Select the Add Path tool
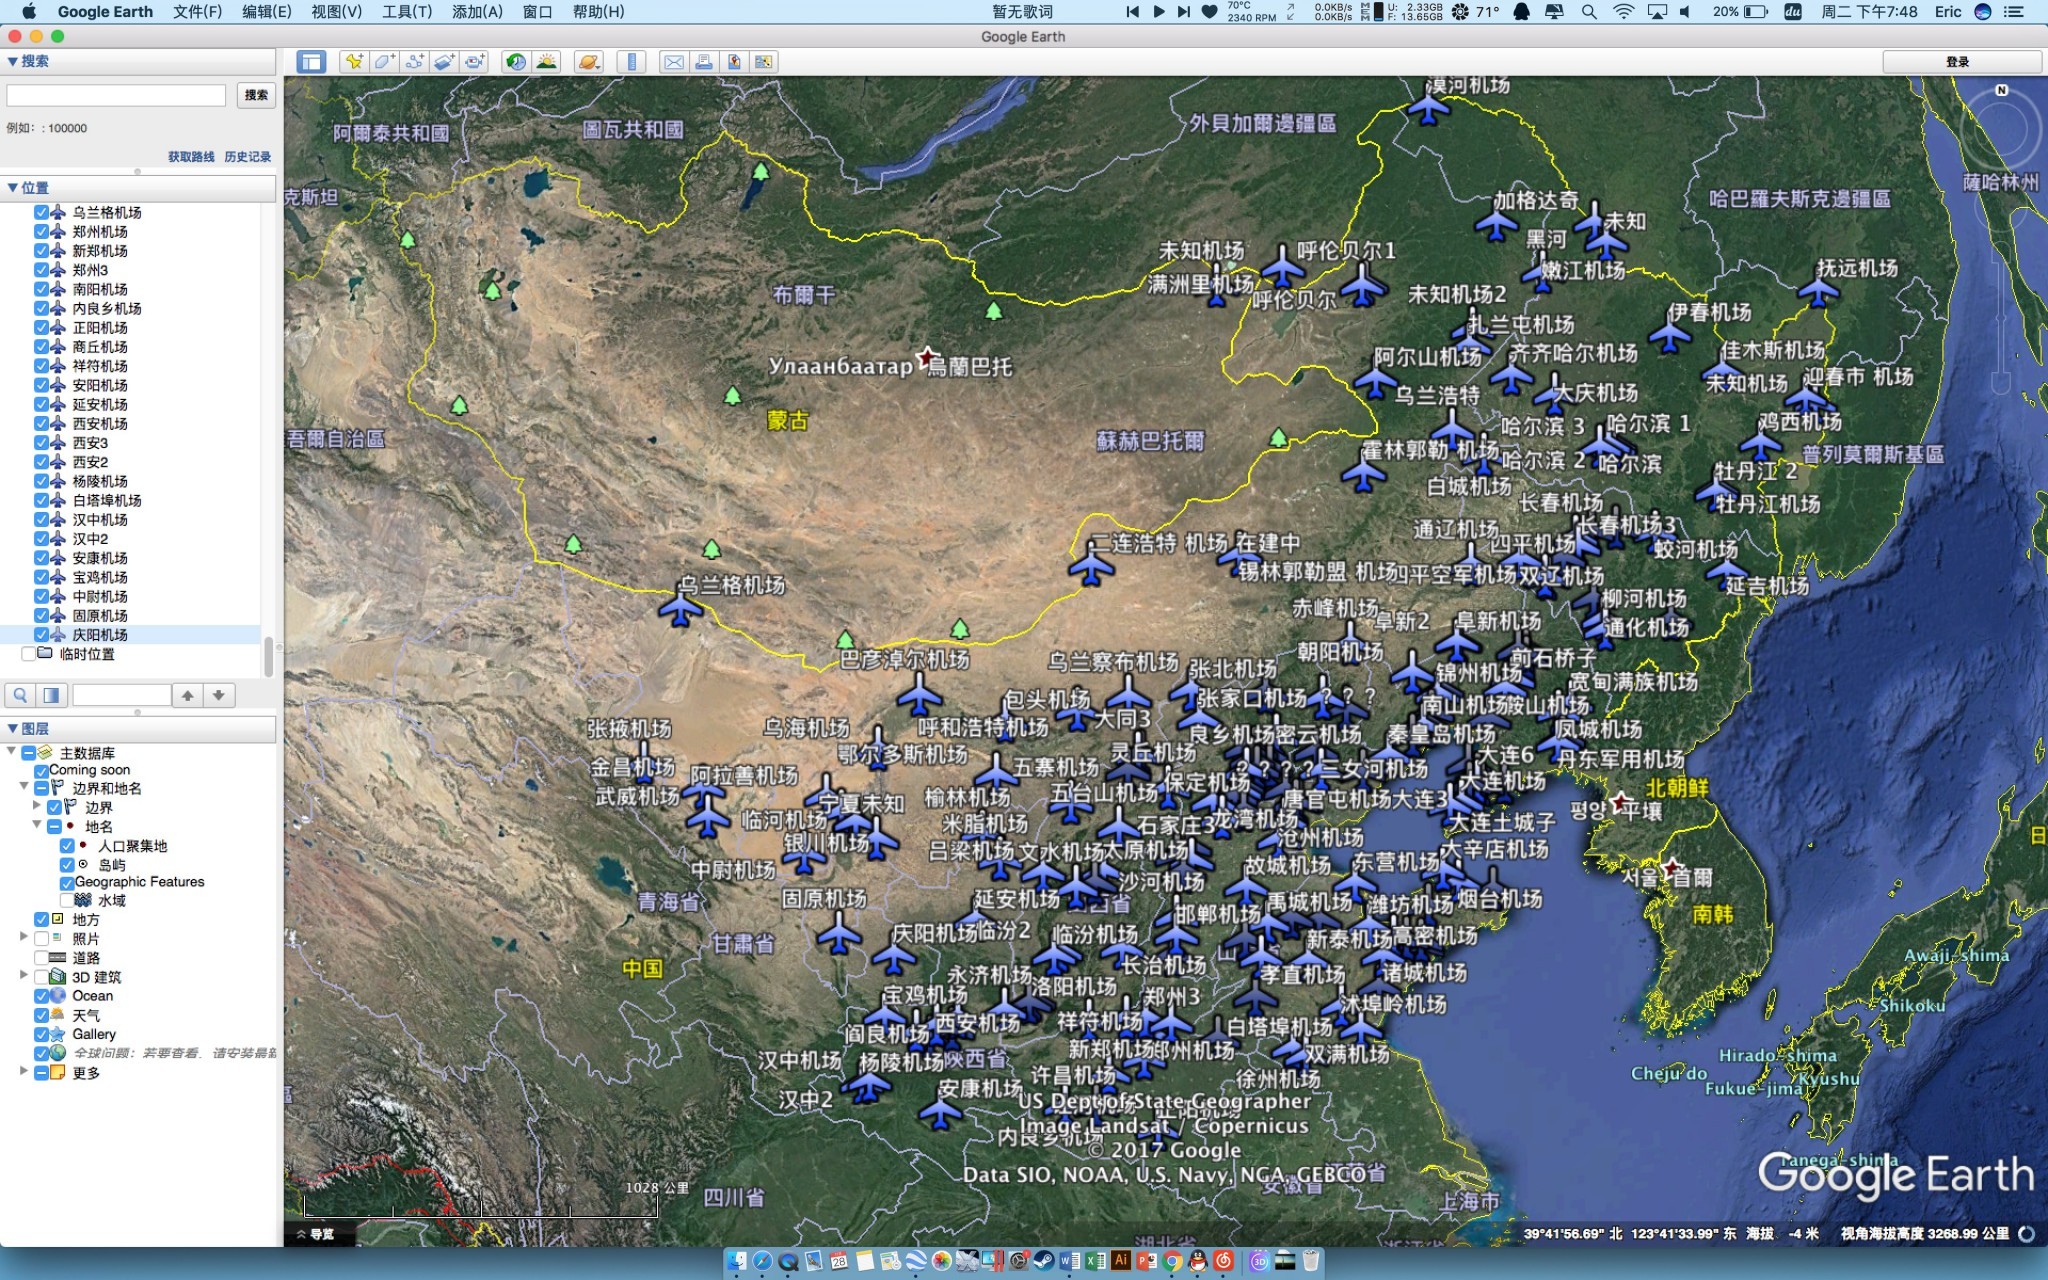The width and height of the screenshot is (2048, 1280). click(x=414, y=62)
